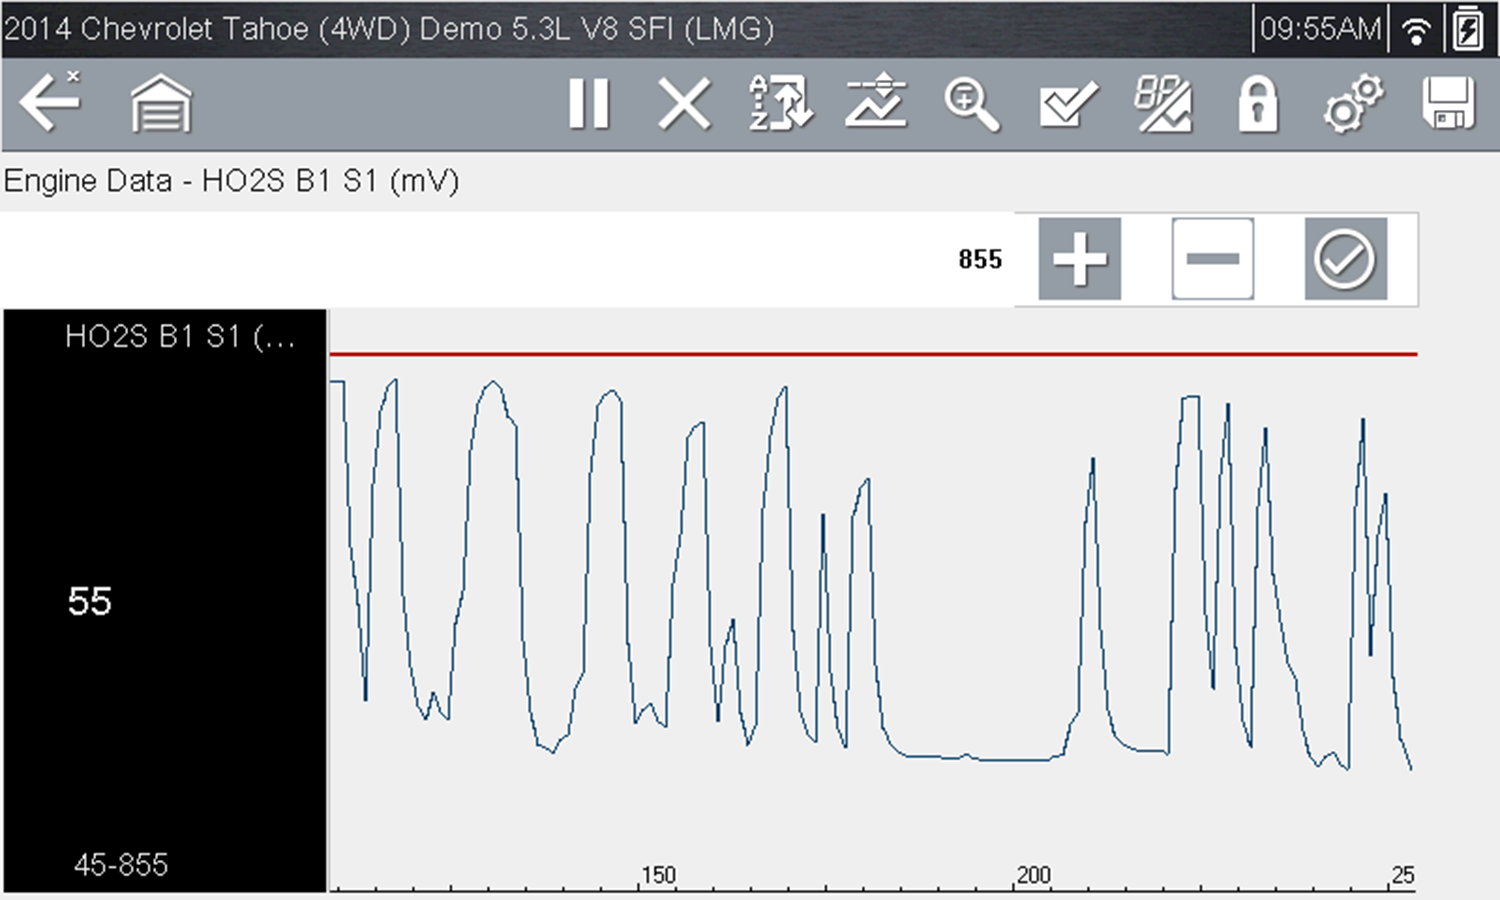1500x900 pixels.
Task: Open the custom data list checkmark icon
Action: click(1067, 104)
